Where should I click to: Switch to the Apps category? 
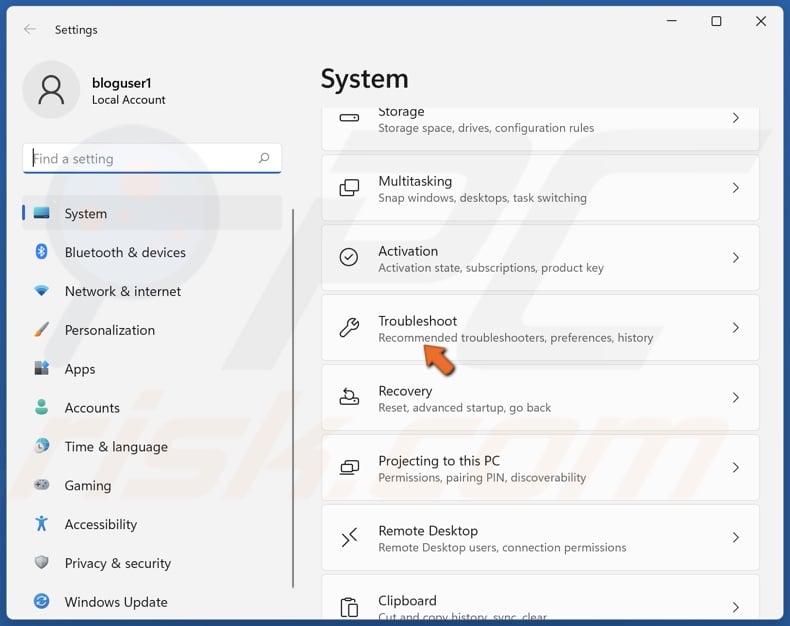point(152,368)
